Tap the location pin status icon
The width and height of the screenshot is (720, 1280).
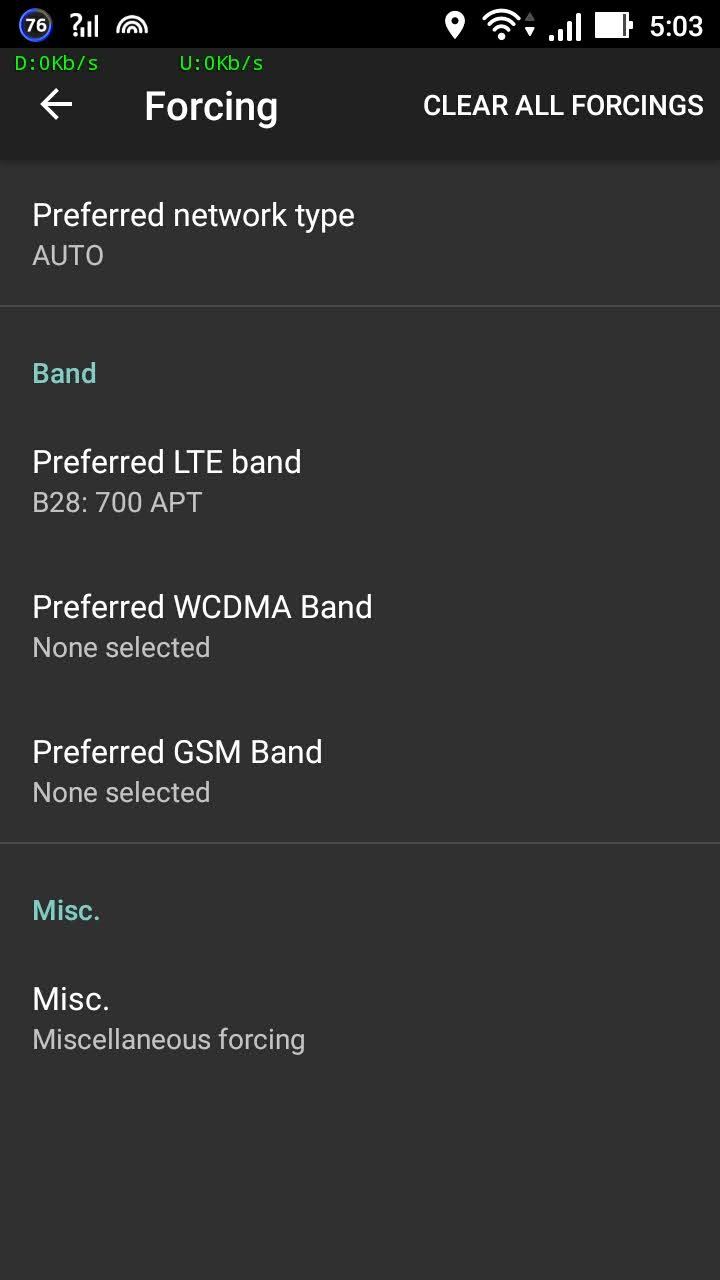point(455,26)
